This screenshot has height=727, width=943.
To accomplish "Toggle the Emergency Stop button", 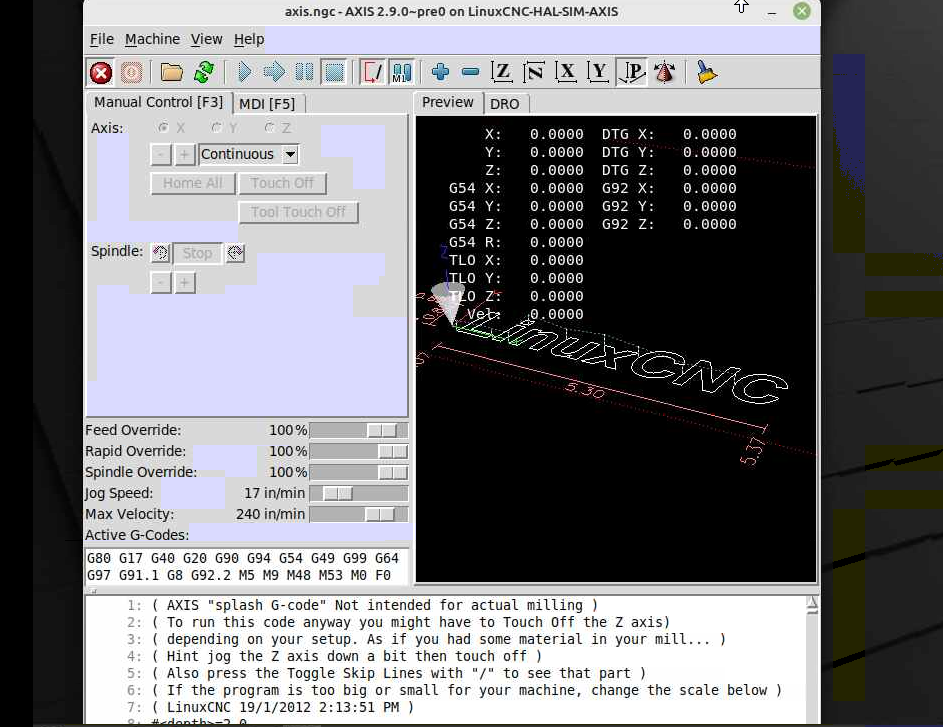I will [101, 73].
